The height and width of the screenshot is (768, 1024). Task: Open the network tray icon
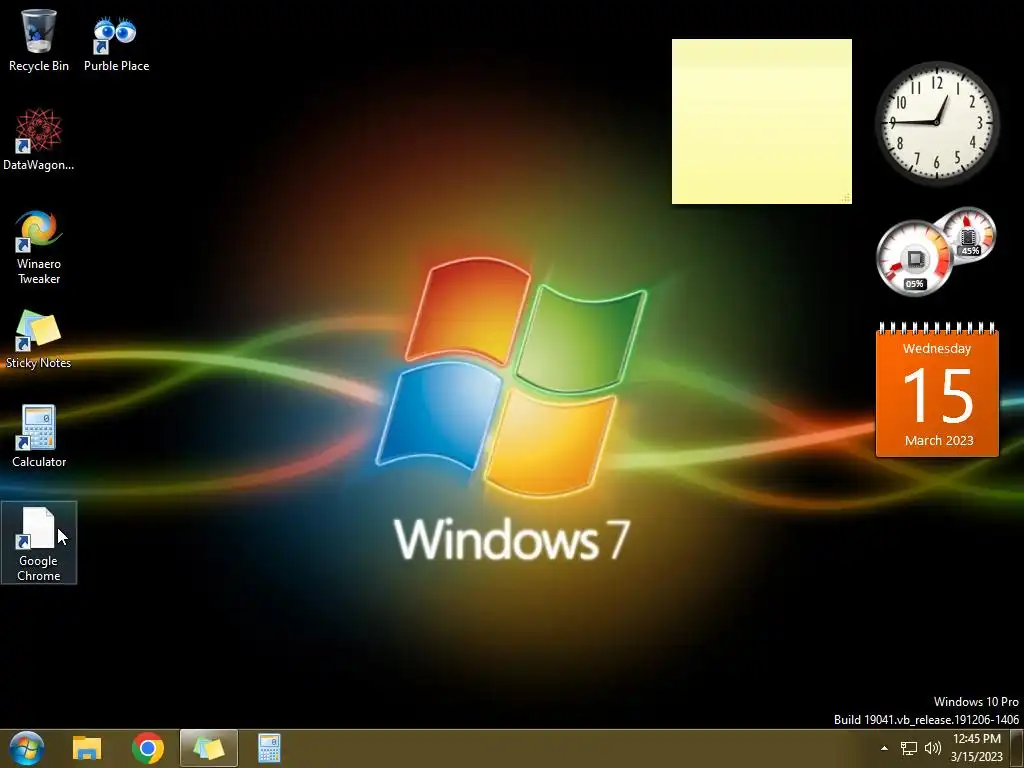pos(908,748)
